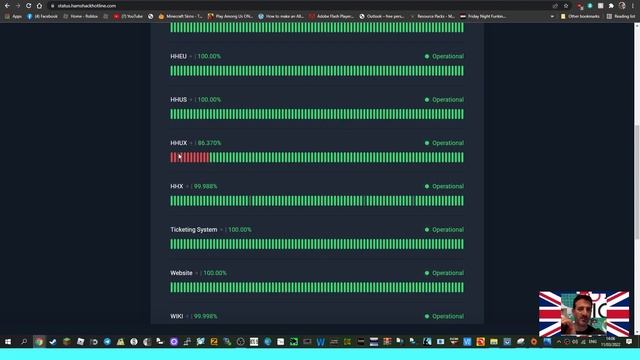Expand the hidden bookmarks overflow chevron
640x360 pixels.
(552, 16)
